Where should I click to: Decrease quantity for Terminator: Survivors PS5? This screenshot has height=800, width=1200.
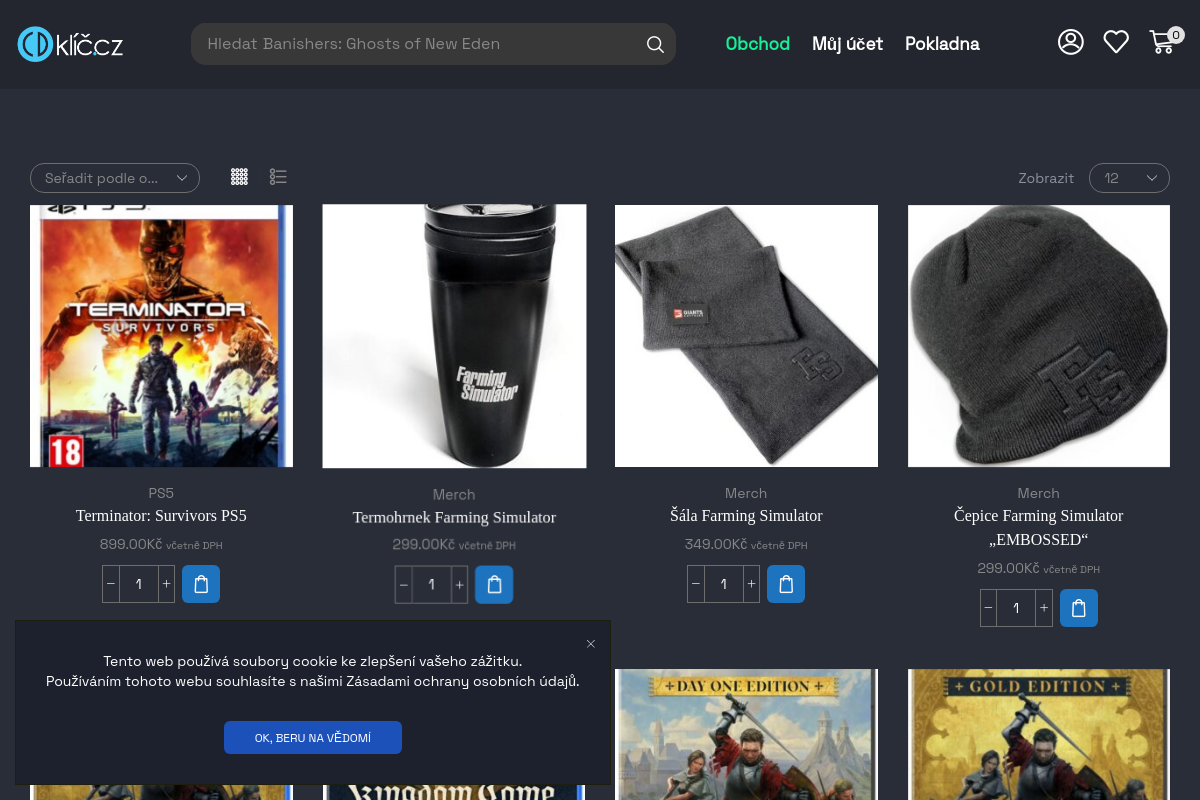(111, 584)
